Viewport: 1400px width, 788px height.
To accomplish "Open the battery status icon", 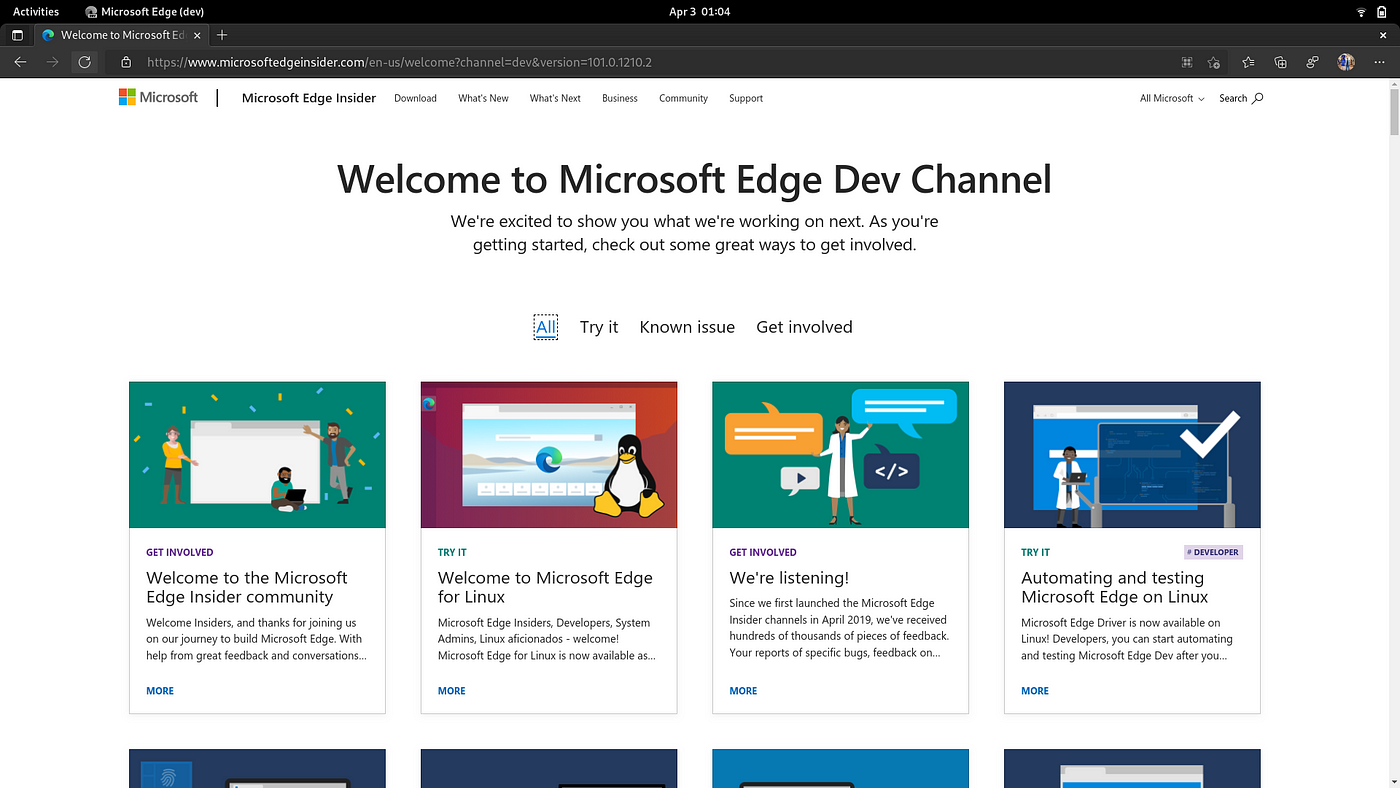I will coord(1382,12).
